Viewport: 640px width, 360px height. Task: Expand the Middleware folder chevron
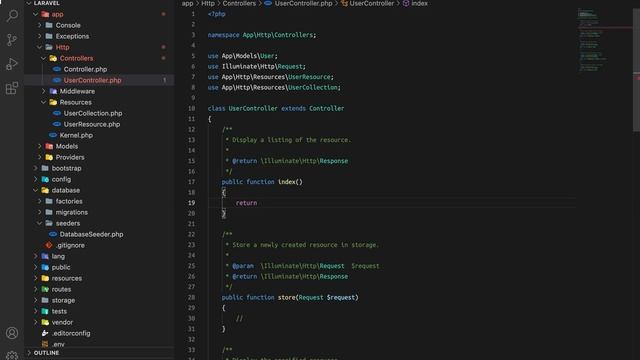click(x=44, y=91)
